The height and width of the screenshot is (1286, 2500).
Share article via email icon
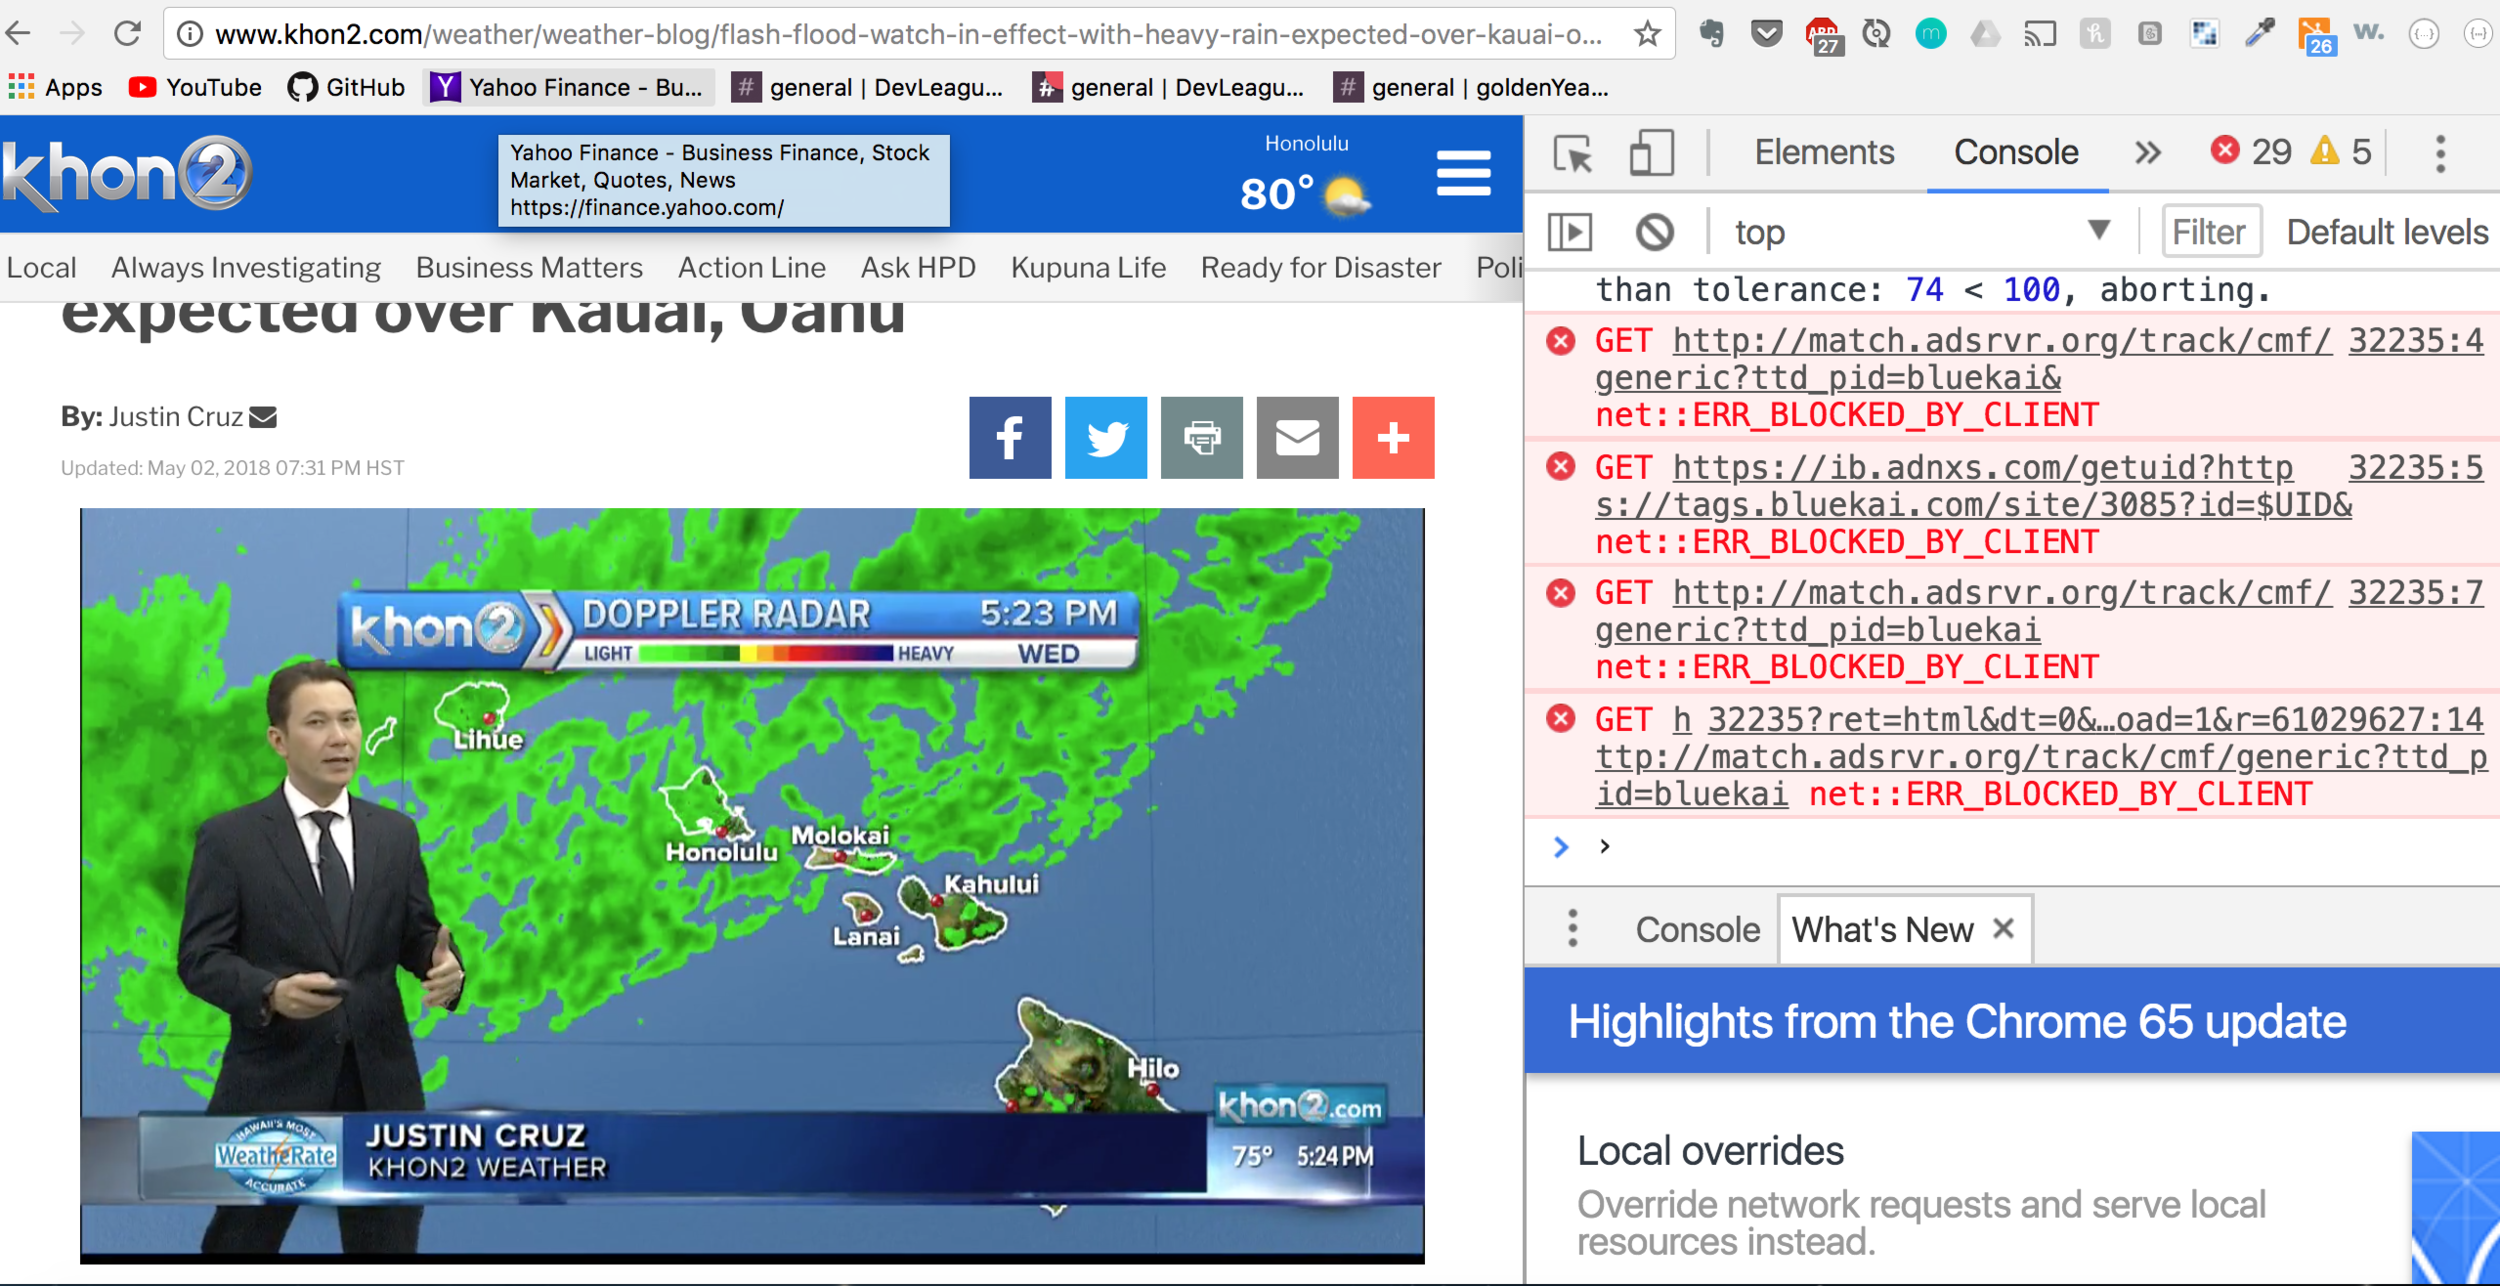pos(1297,438)
